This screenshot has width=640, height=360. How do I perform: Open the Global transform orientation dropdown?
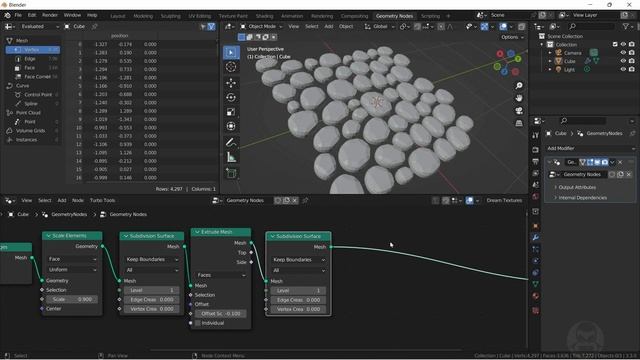[380, 27]
